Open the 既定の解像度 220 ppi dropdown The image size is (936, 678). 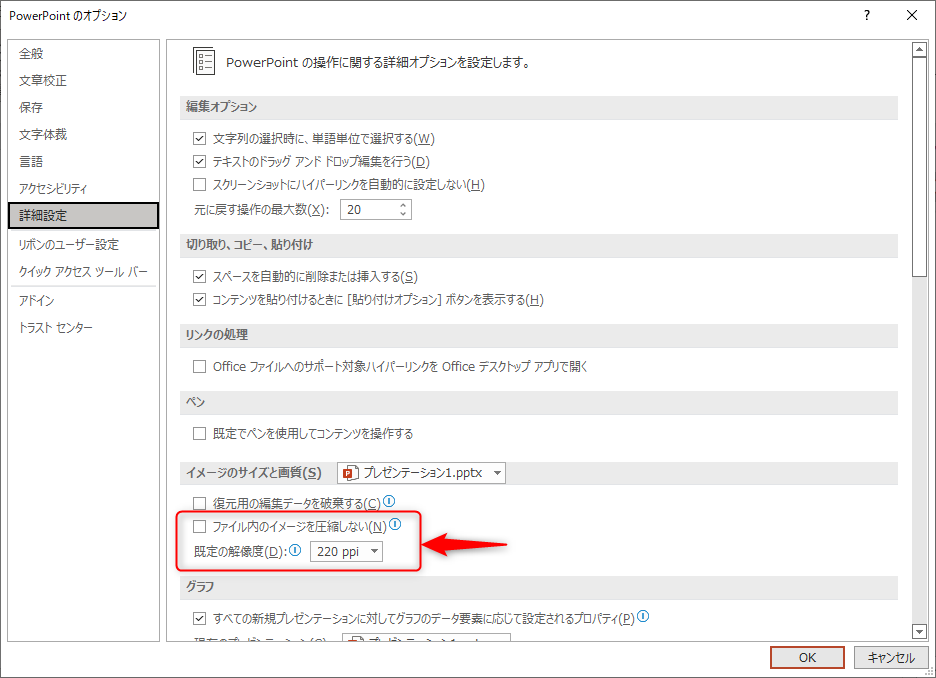[346, 551]
